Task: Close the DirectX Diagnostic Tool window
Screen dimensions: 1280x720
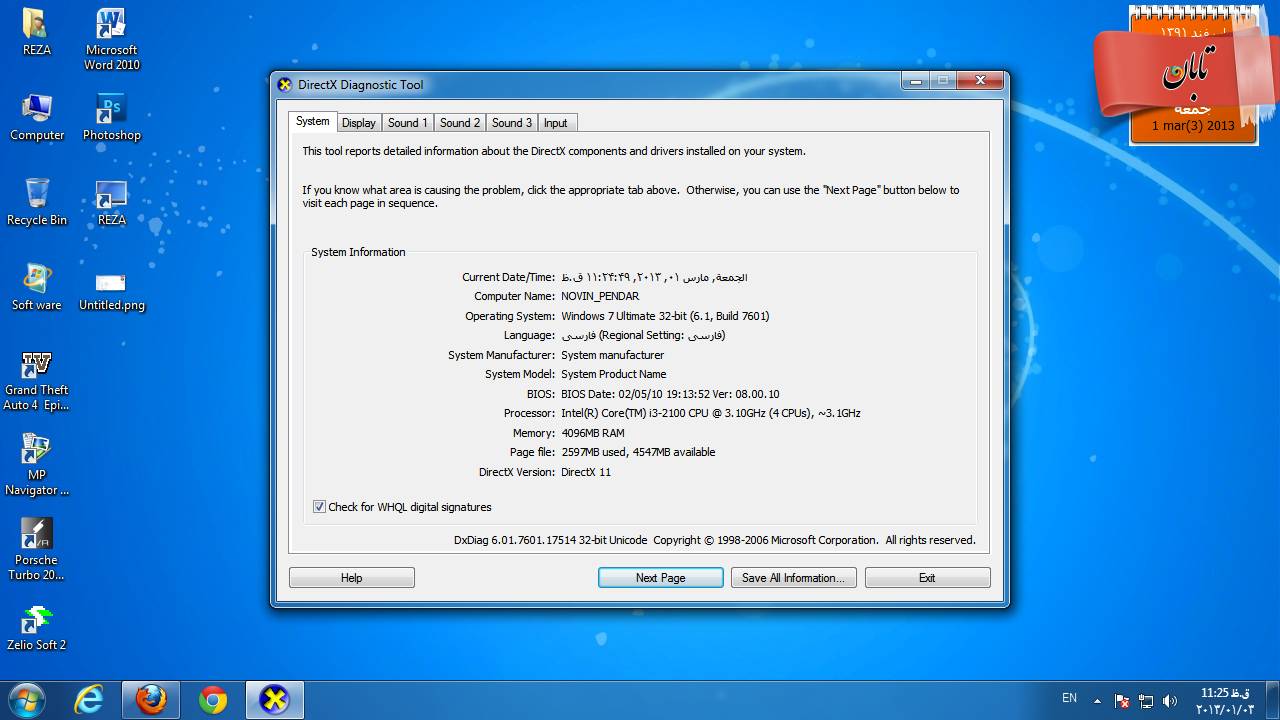Action: [x=980, y=80]
